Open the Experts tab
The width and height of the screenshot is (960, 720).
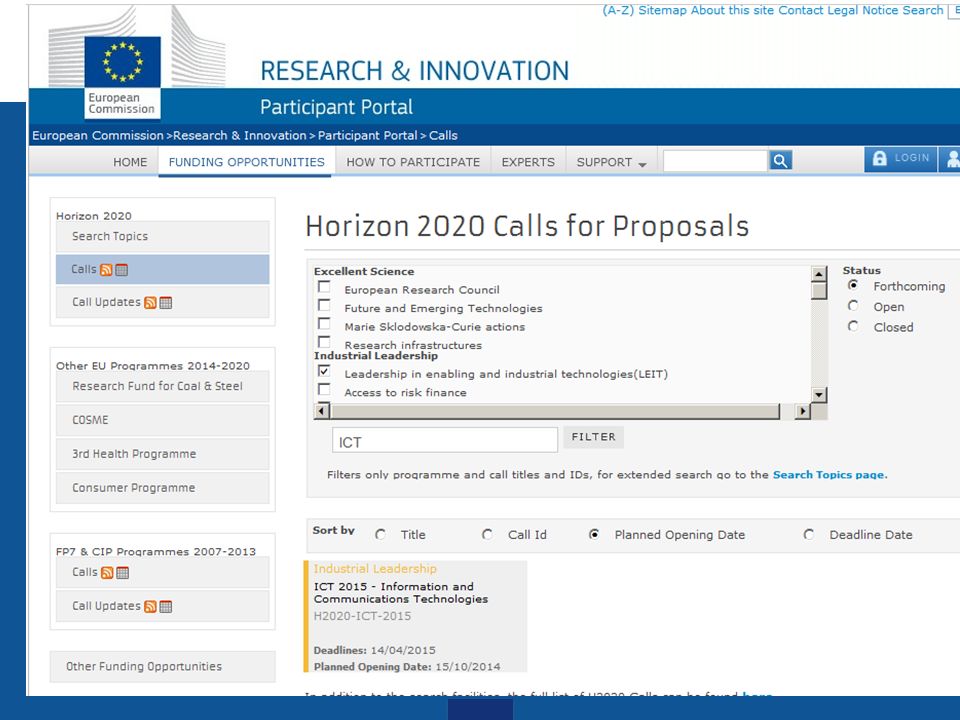tap(528, 162)
